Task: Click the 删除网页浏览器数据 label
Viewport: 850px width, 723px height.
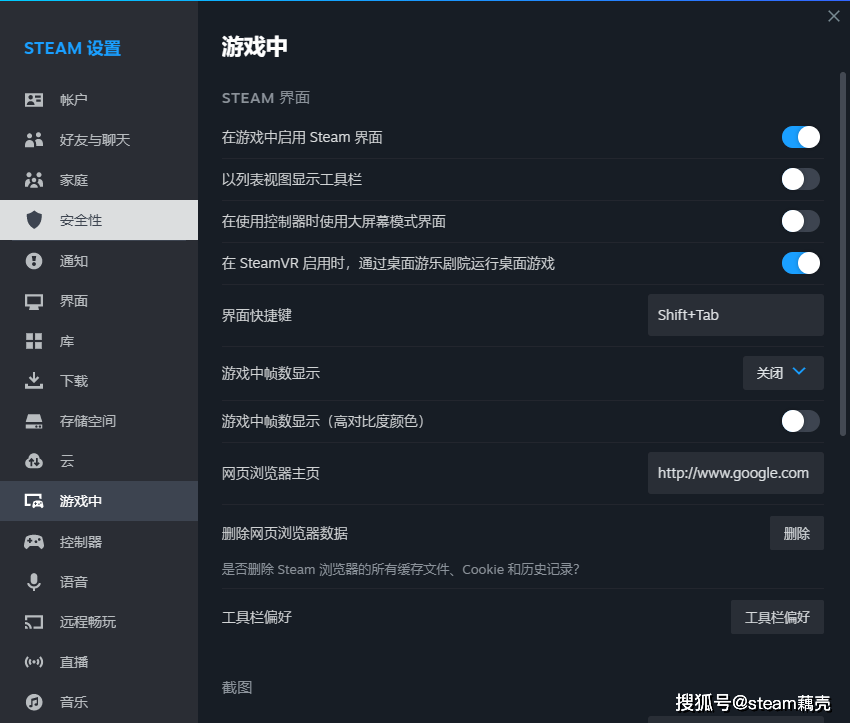Action: tap(285, 533)
